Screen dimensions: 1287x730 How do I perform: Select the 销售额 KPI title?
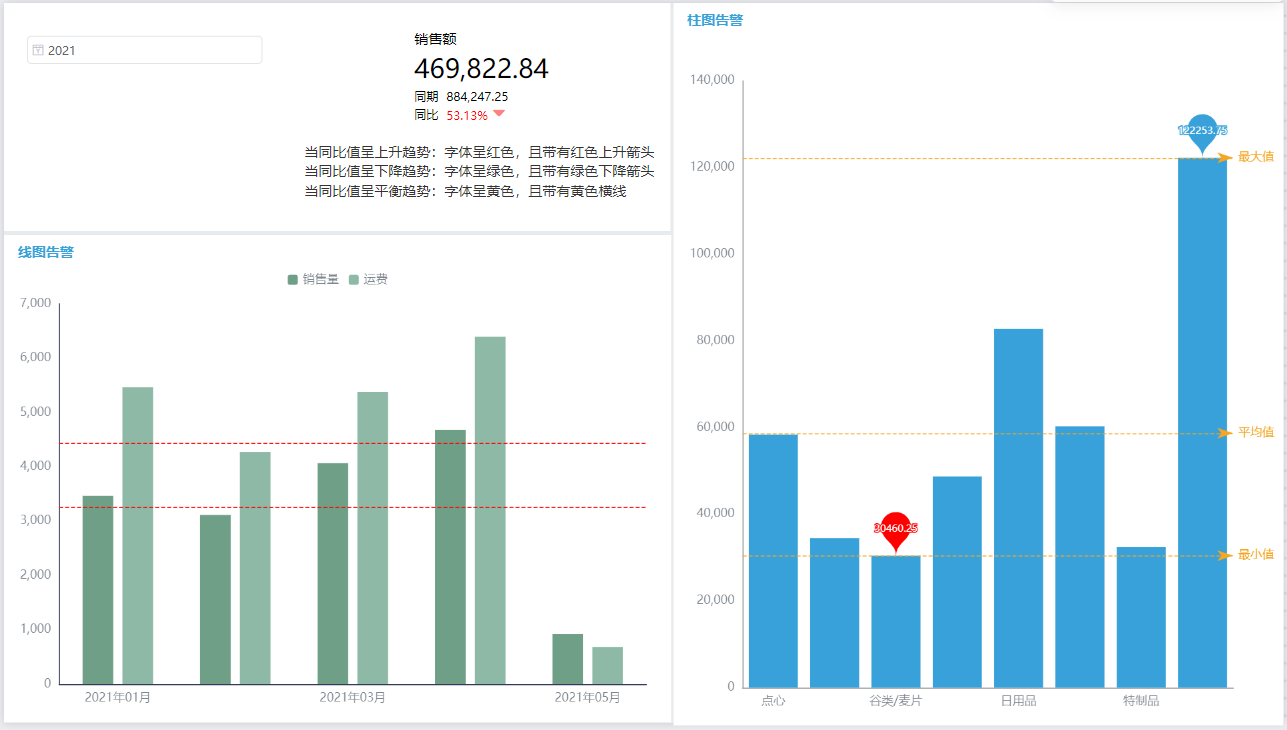(x=435, y=39)
